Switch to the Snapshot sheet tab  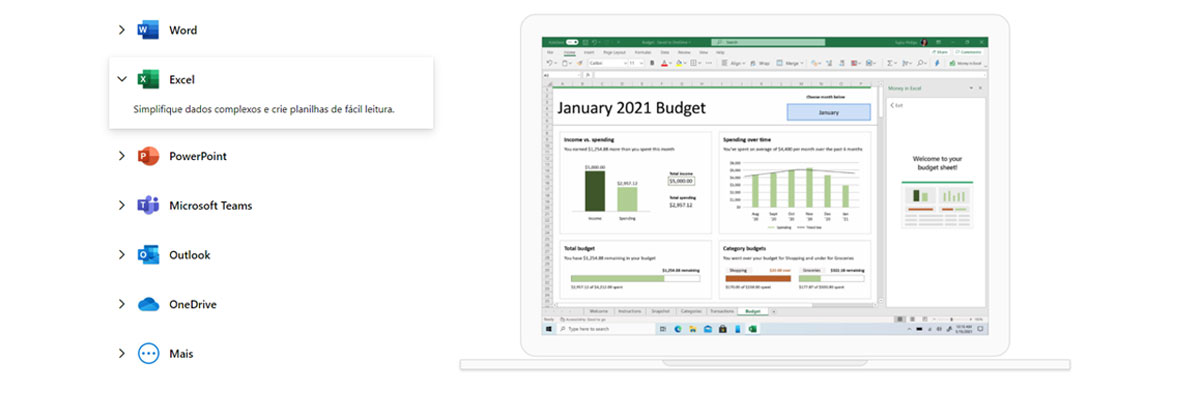[660, 311]
